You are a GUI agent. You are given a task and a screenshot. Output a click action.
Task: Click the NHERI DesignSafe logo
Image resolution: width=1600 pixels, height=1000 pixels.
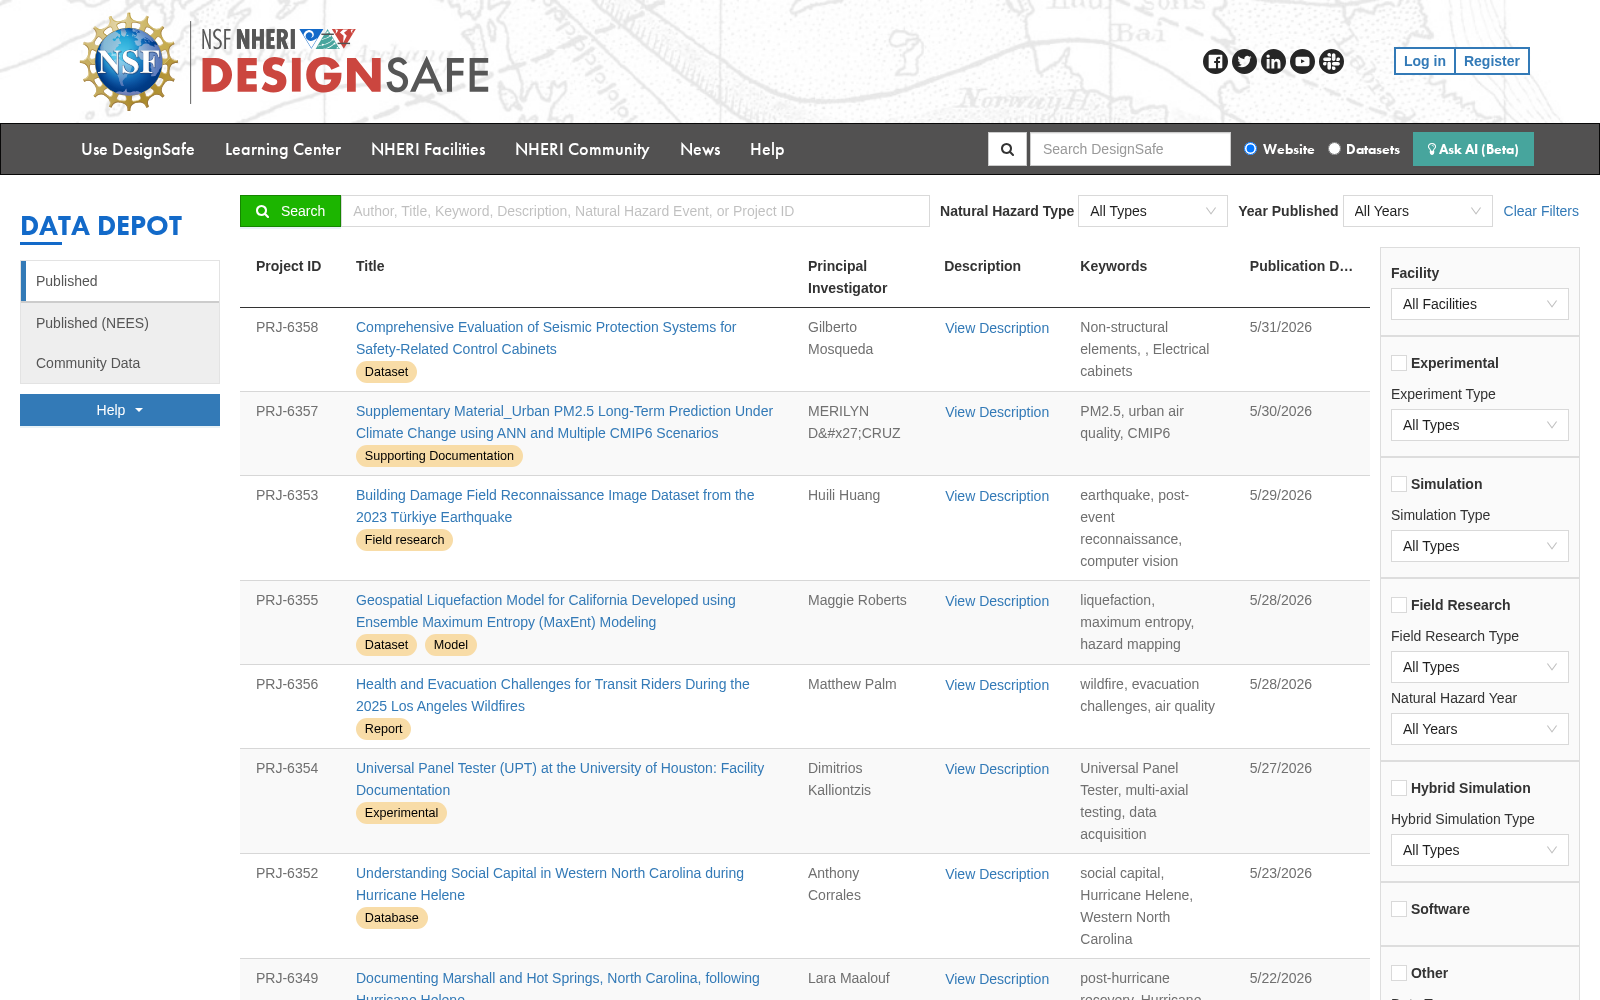(344, 62)
